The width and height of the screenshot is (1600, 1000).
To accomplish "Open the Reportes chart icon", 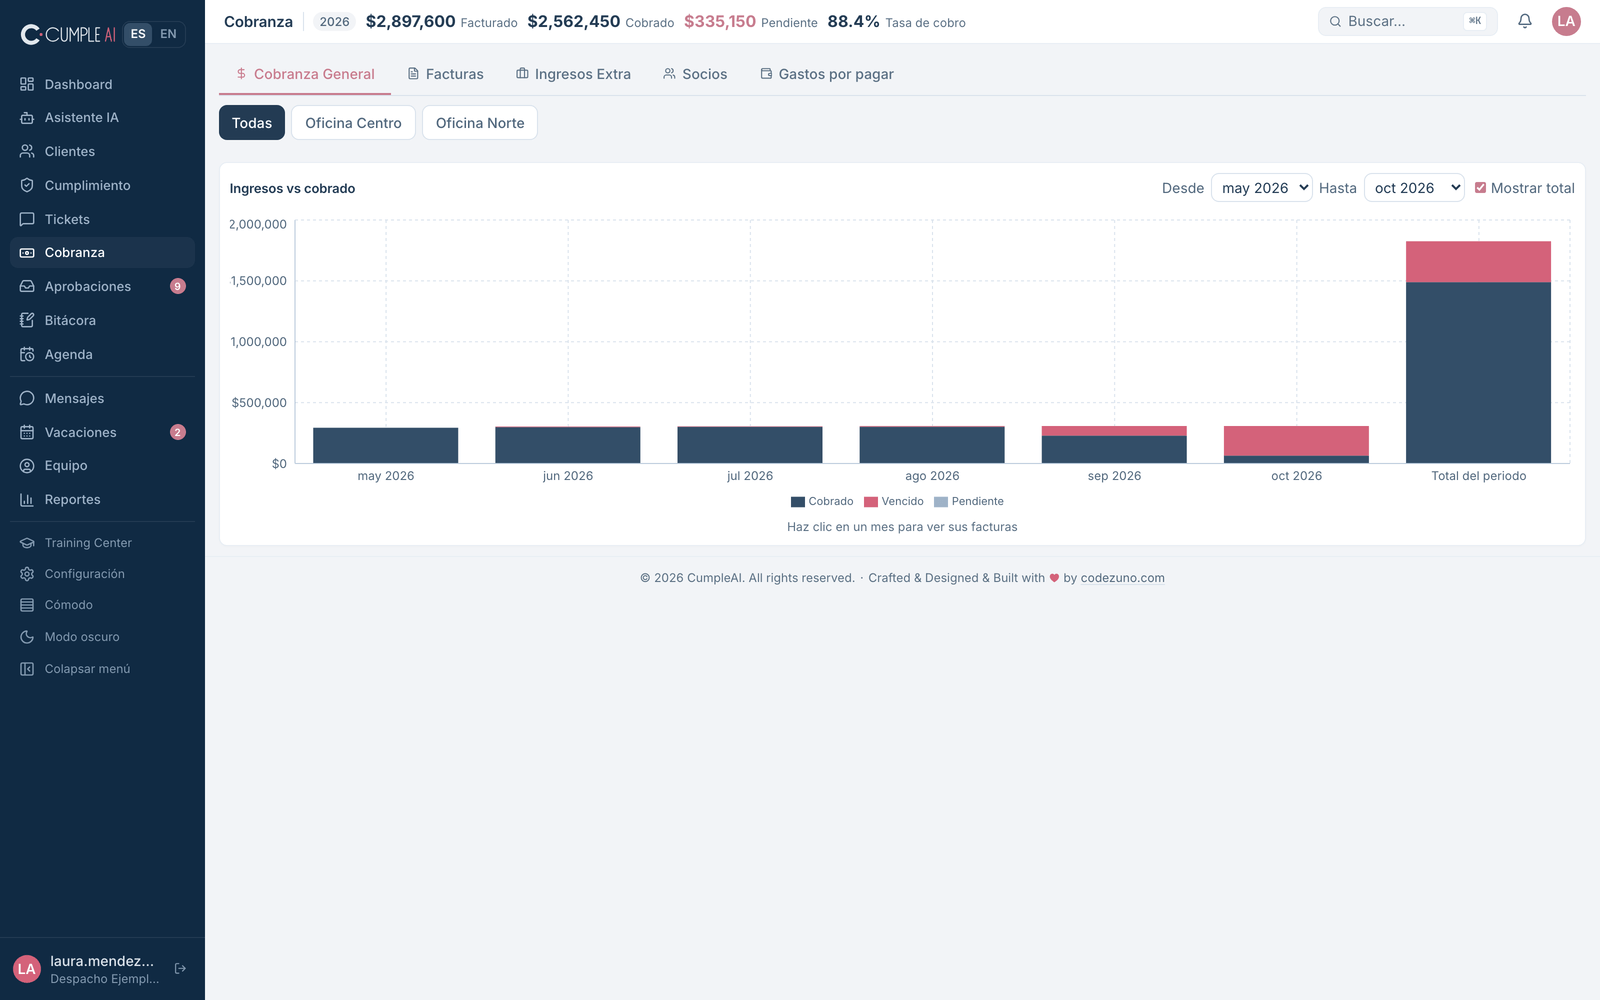I will [27, 499].
